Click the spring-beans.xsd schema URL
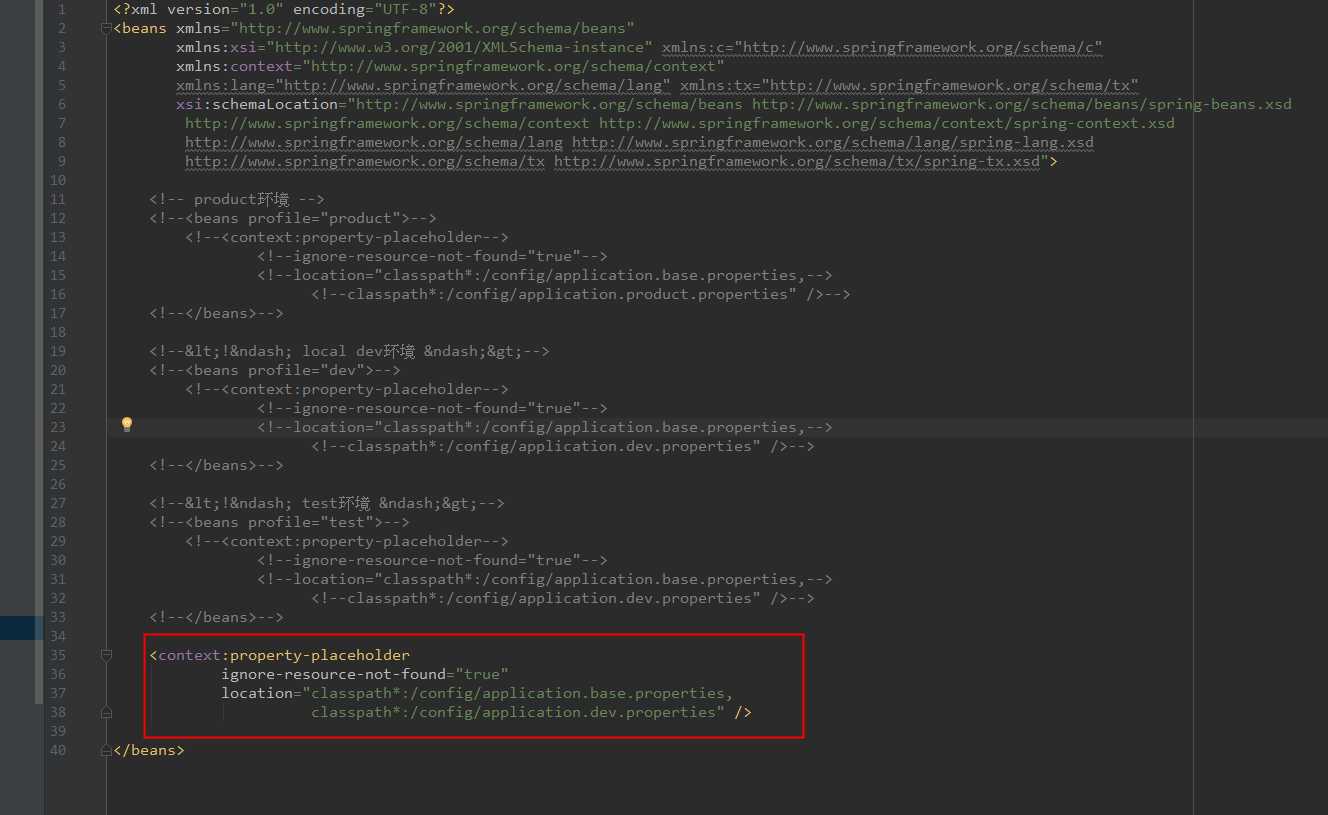Viewport: 1328px width, 815px height. coord(1022,104)
